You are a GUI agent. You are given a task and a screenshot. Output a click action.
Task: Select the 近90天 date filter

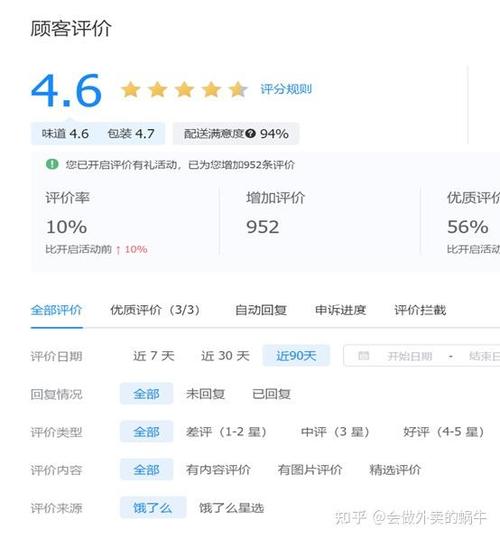pos(296,356)
